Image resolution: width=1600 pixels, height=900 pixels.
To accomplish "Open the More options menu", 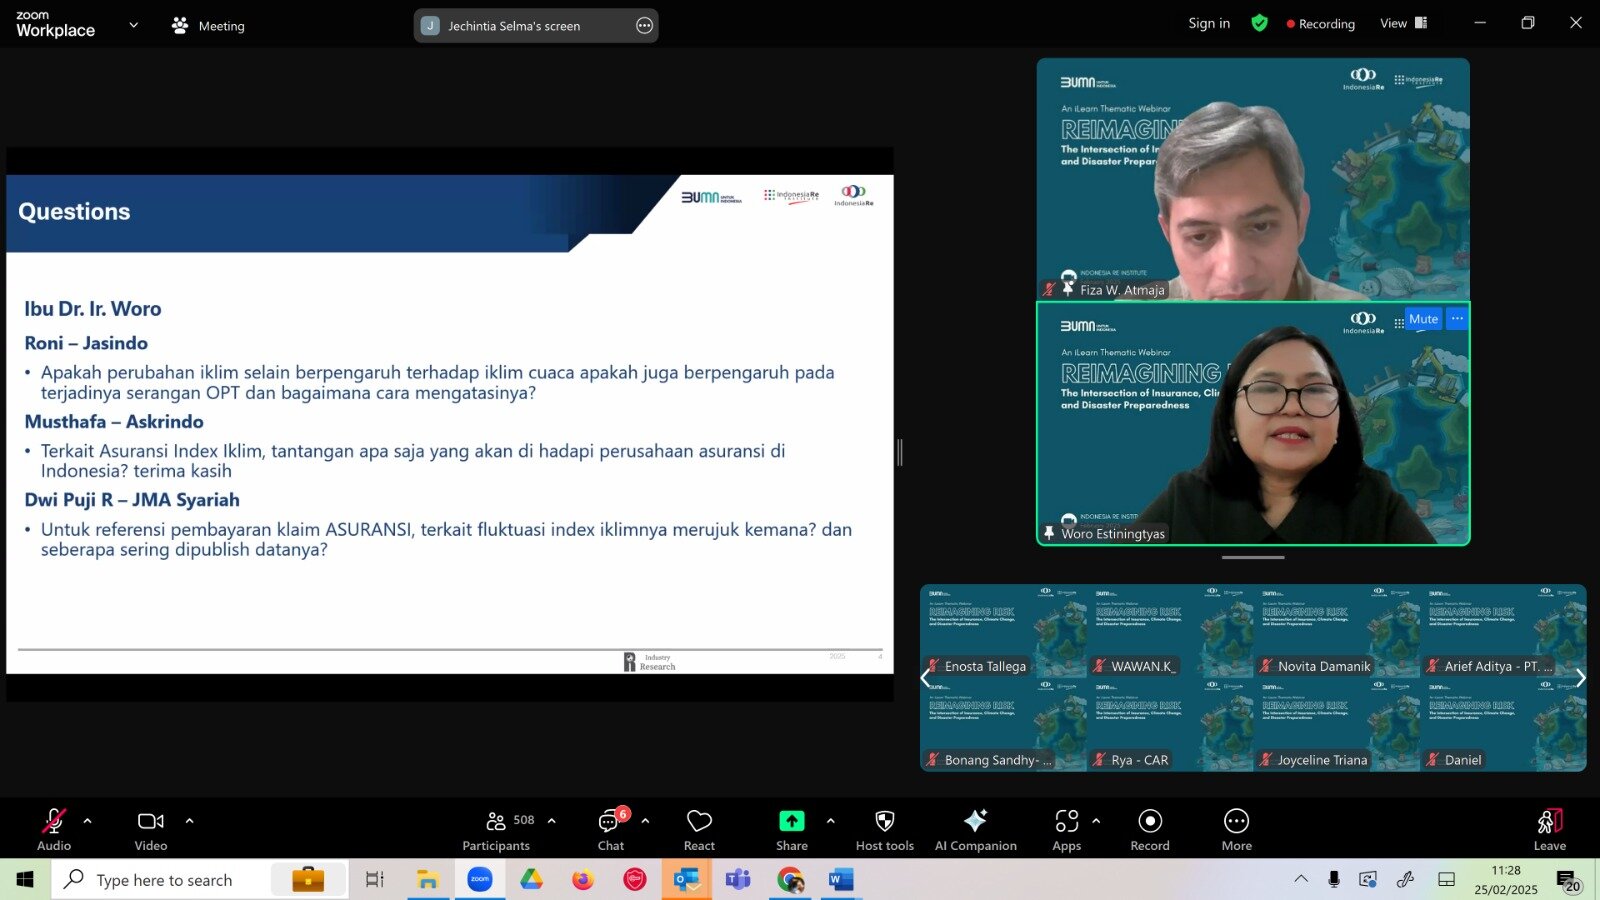I will point(1237,829).
